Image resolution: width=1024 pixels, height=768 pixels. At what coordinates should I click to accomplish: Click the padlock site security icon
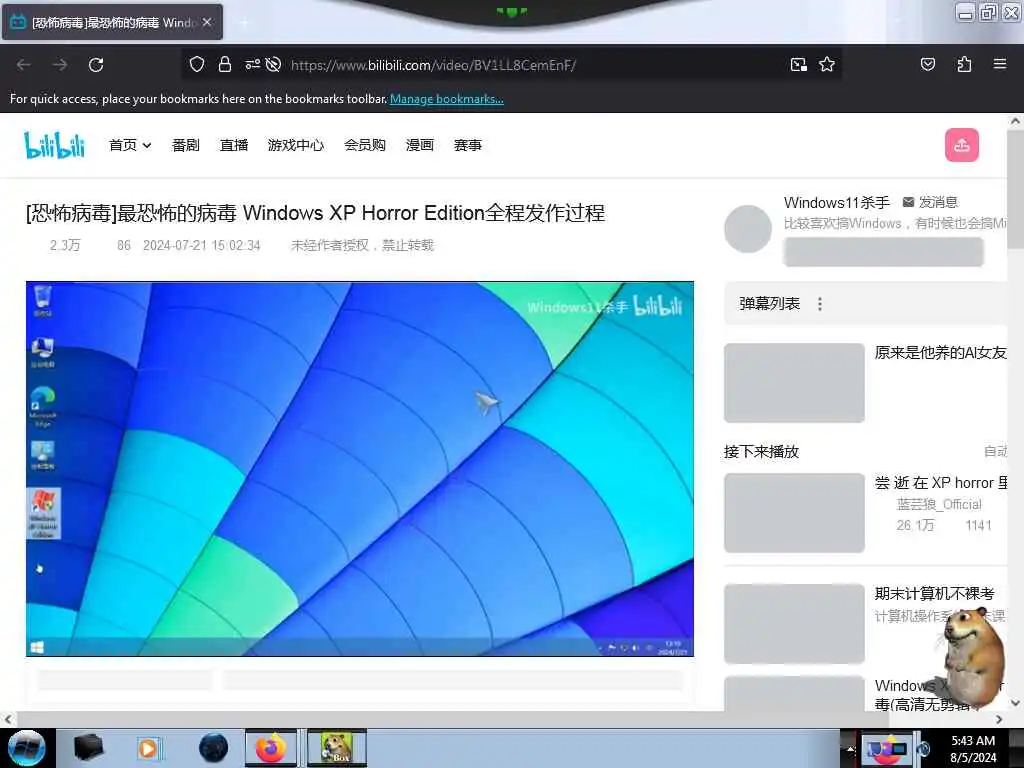pyautogui.click(x=225, y=64)
